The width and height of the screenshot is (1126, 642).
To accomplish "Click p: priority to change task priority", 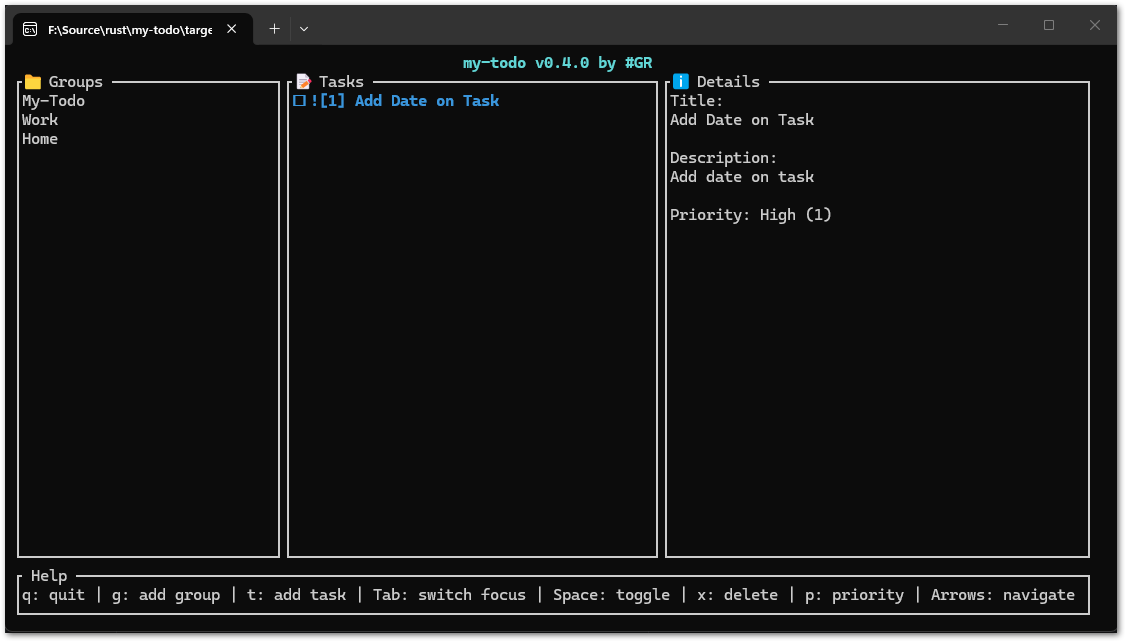I will [854, 594].
